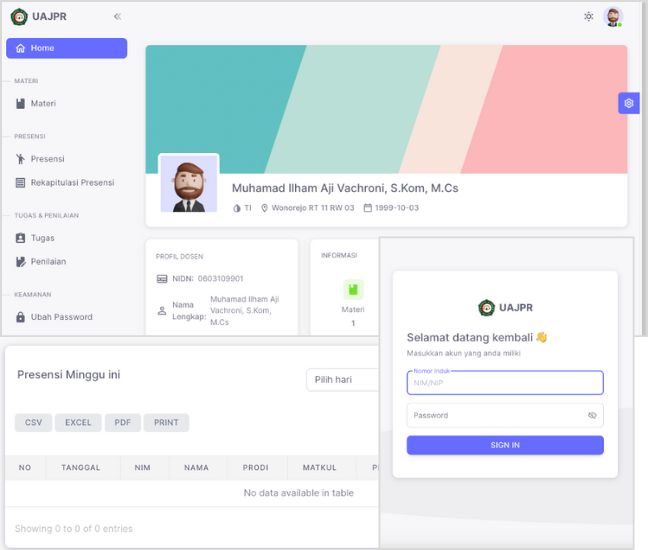
Task: Open Rekapitulasi Presensi icon in sidebar
Action: (21, 182)
